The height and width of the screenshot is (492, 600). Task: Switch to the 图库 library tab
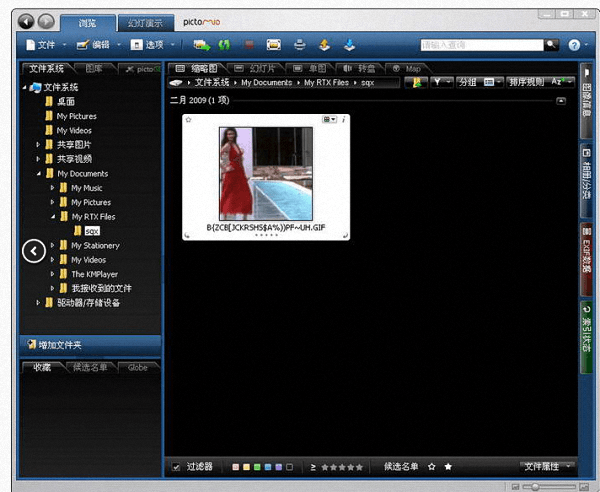click(94, 69)
